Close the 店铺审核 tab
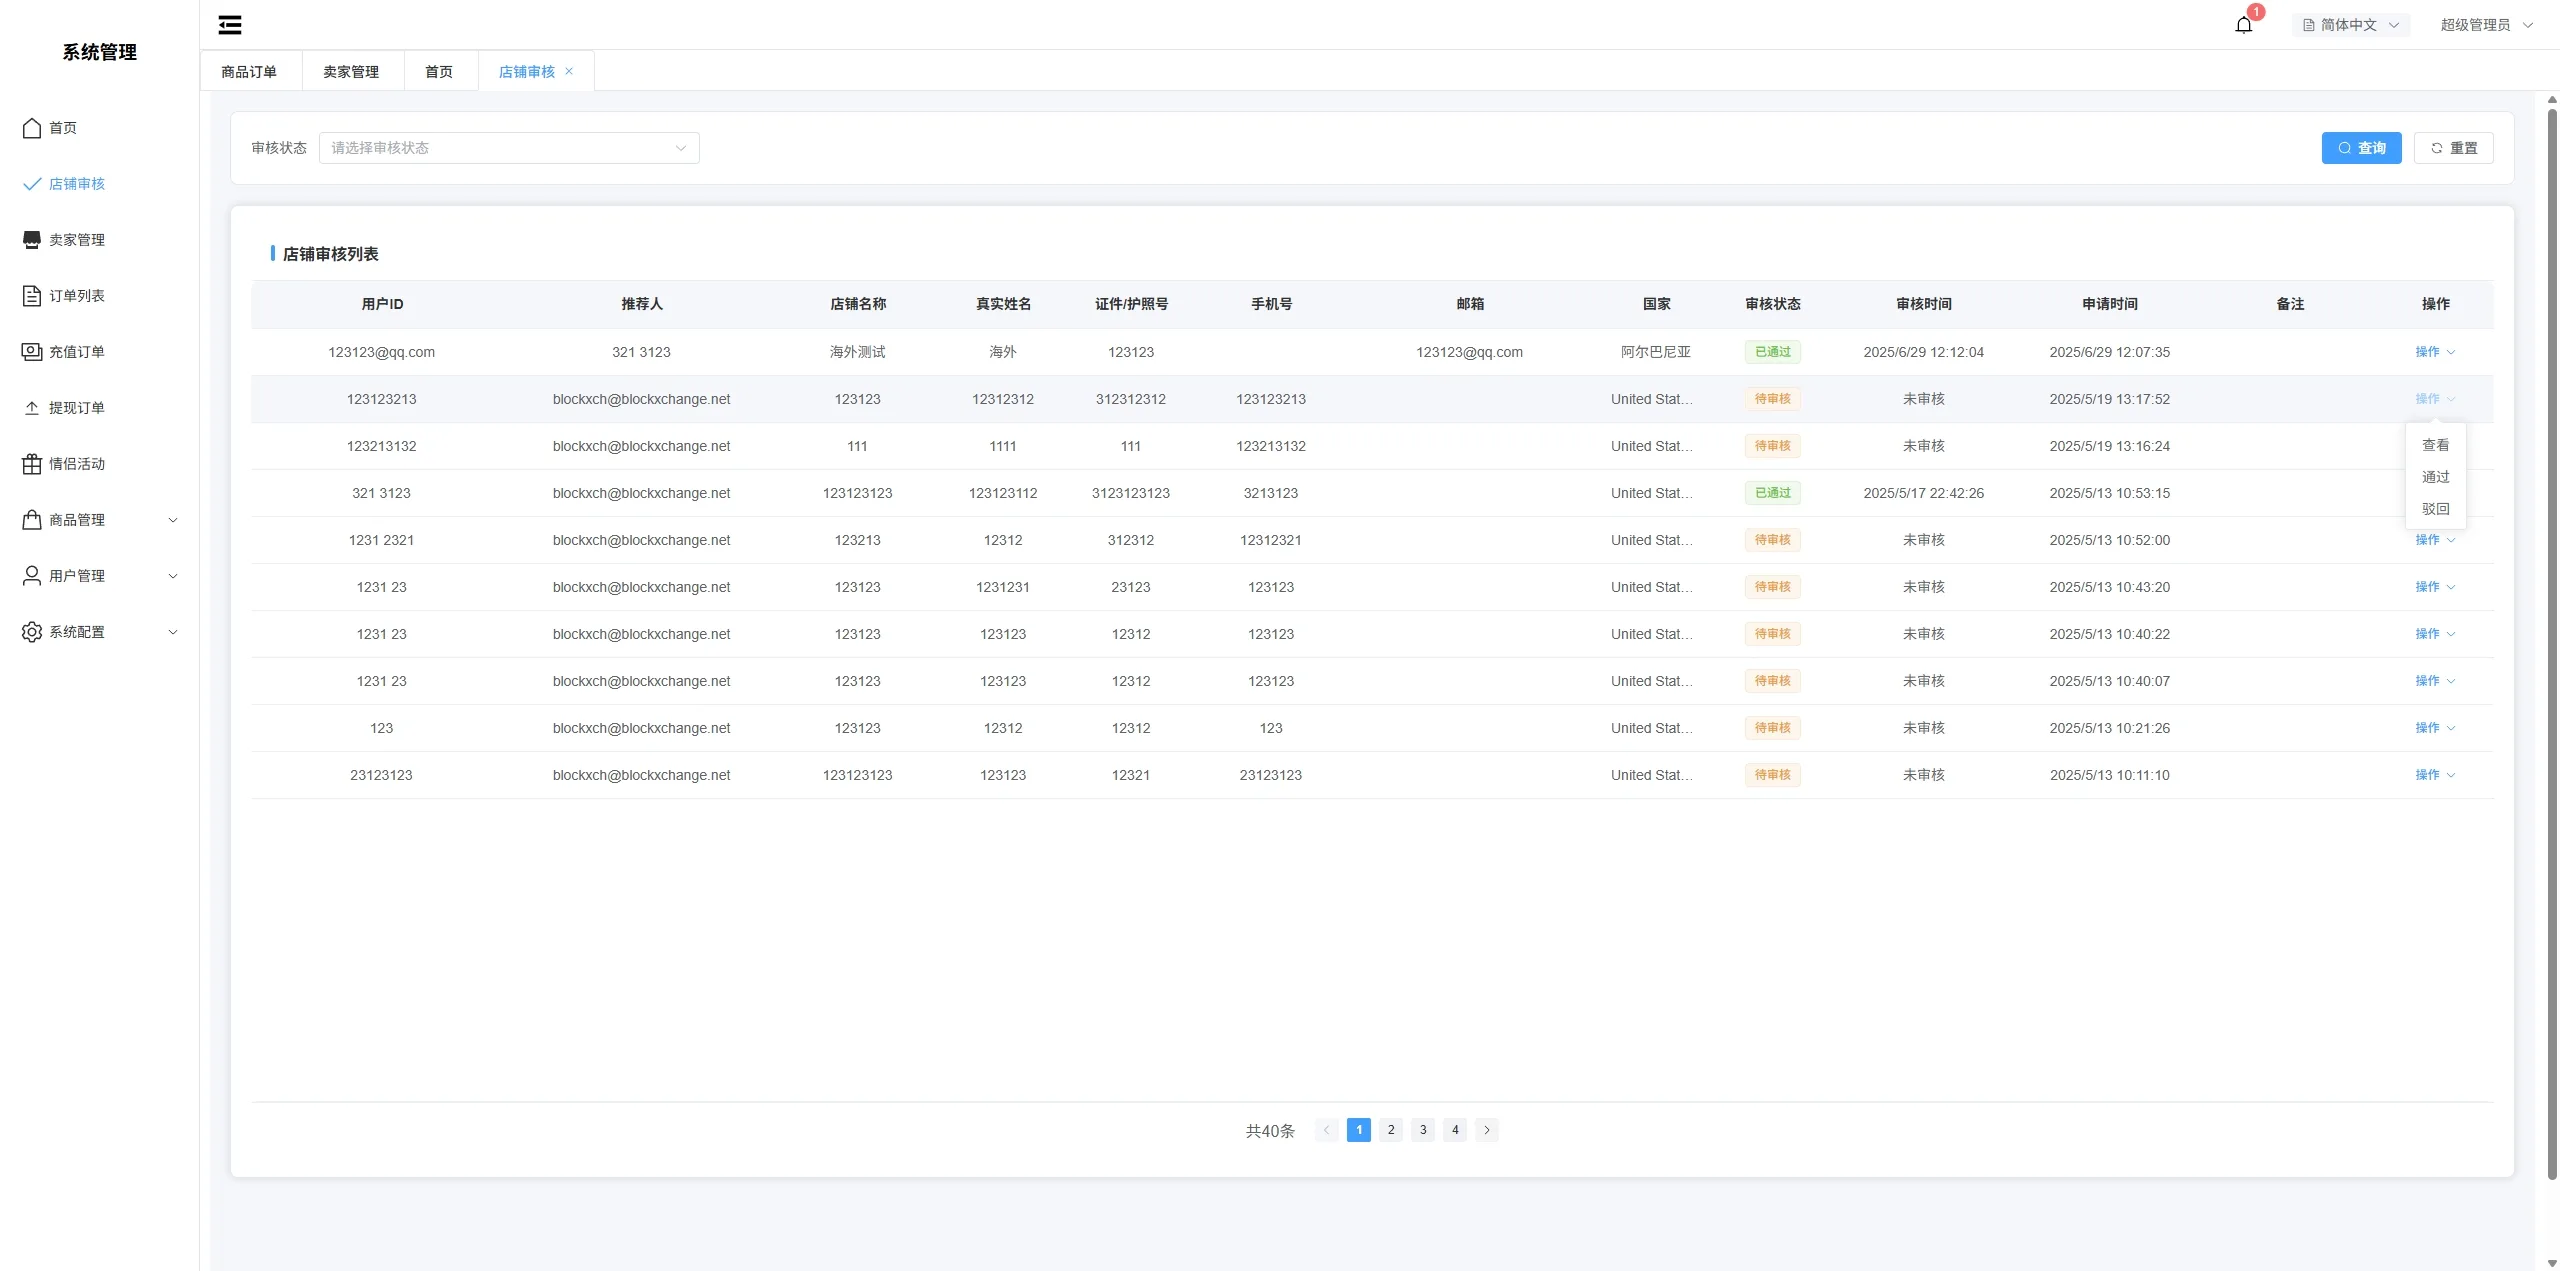 [x=569, y=71]
